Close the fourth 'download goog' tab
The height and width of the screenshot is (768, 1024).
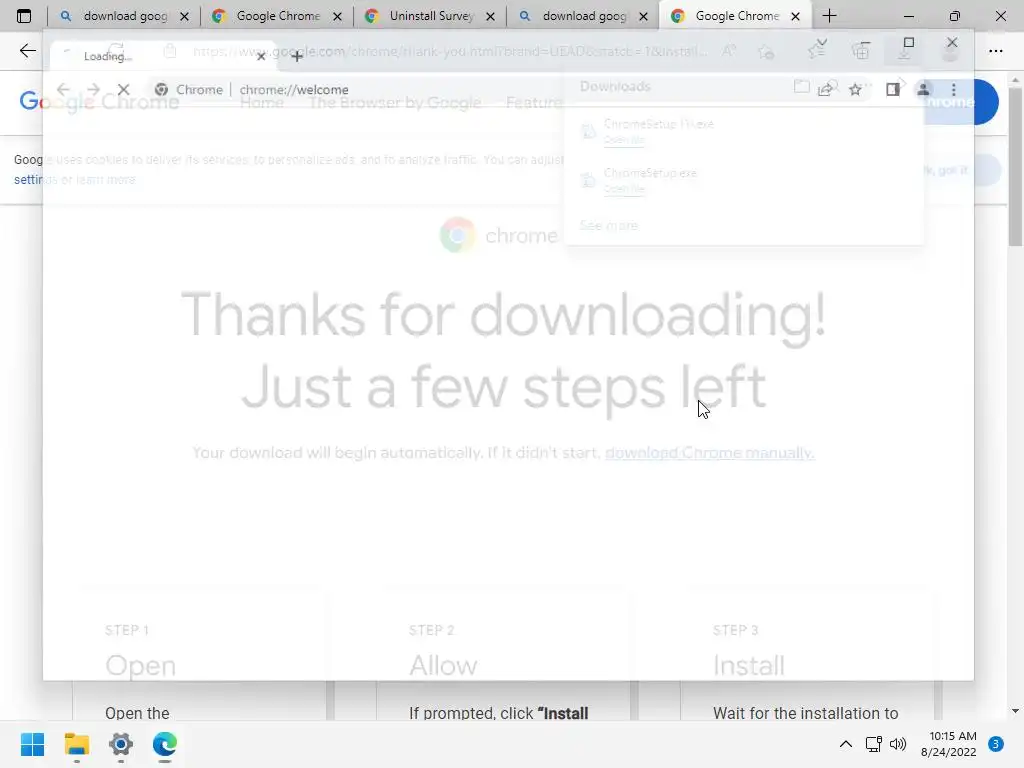643,16
